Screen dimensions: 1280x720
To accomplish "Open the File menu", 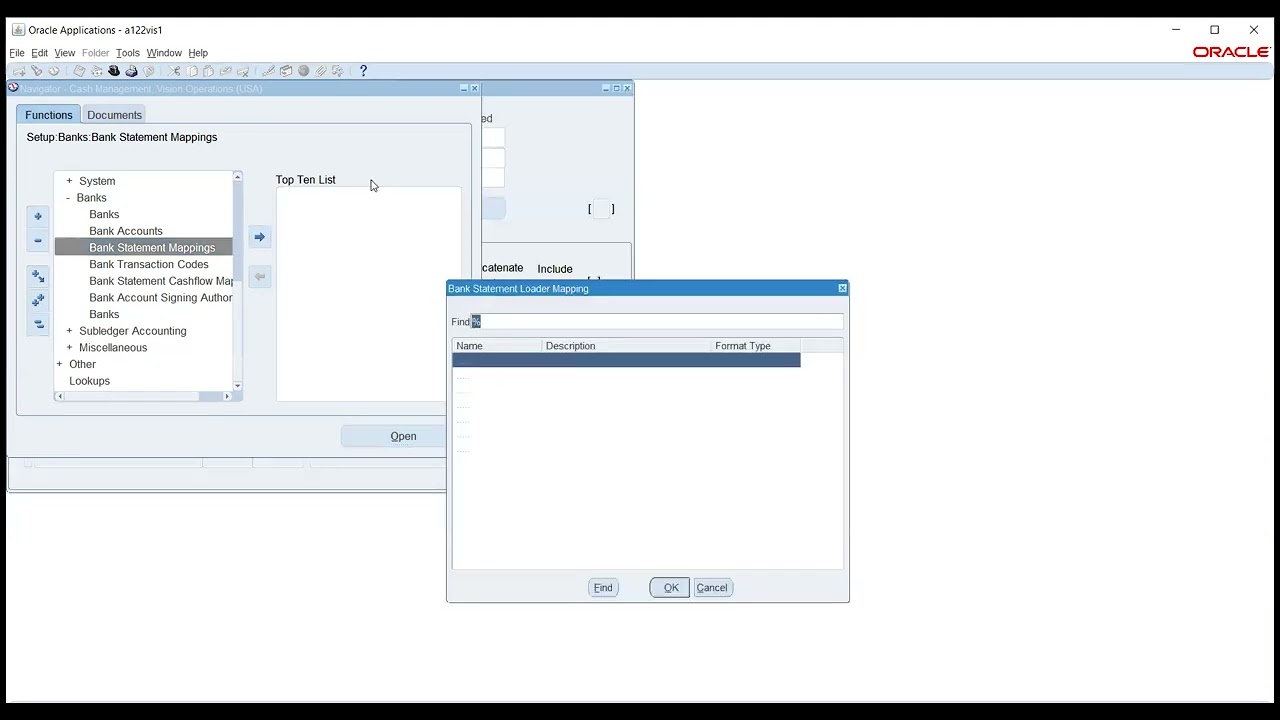I will pos(17,53).
